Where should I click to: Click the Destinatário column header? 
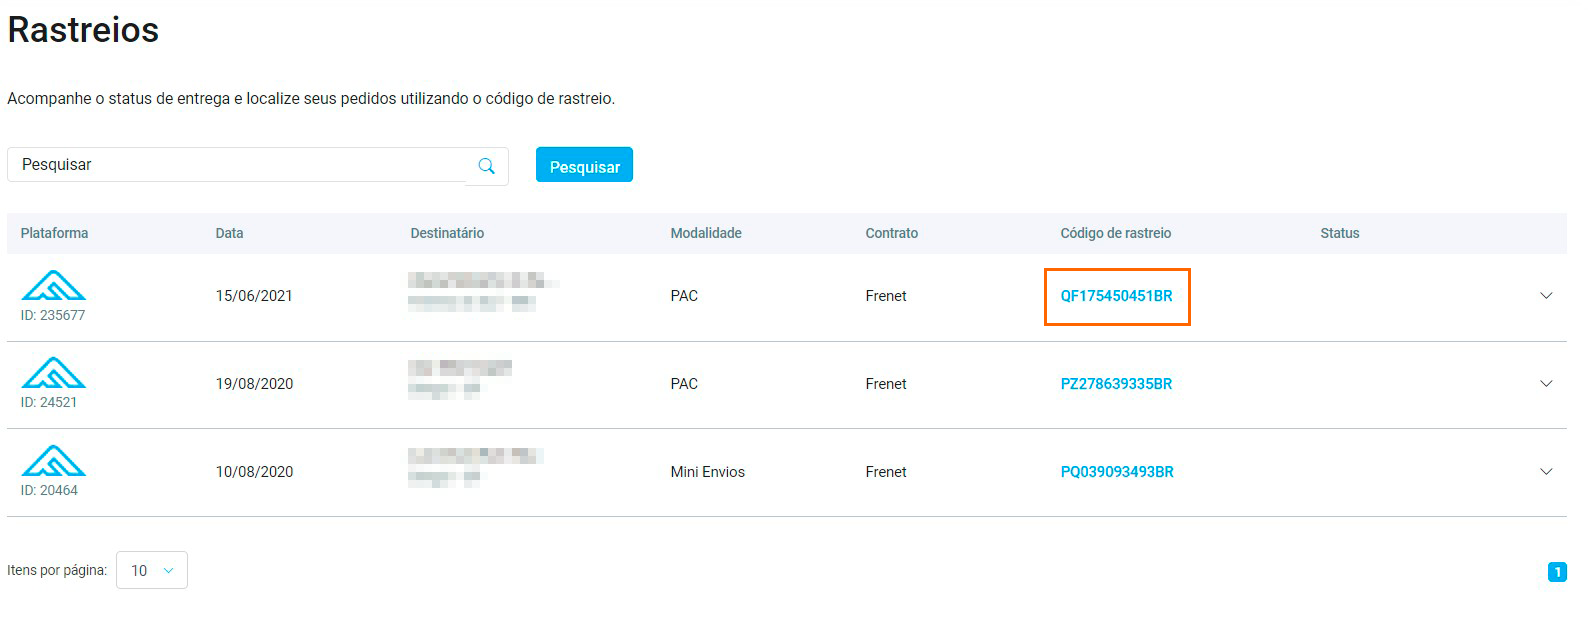pyautogui.click(x=447, y=233)
